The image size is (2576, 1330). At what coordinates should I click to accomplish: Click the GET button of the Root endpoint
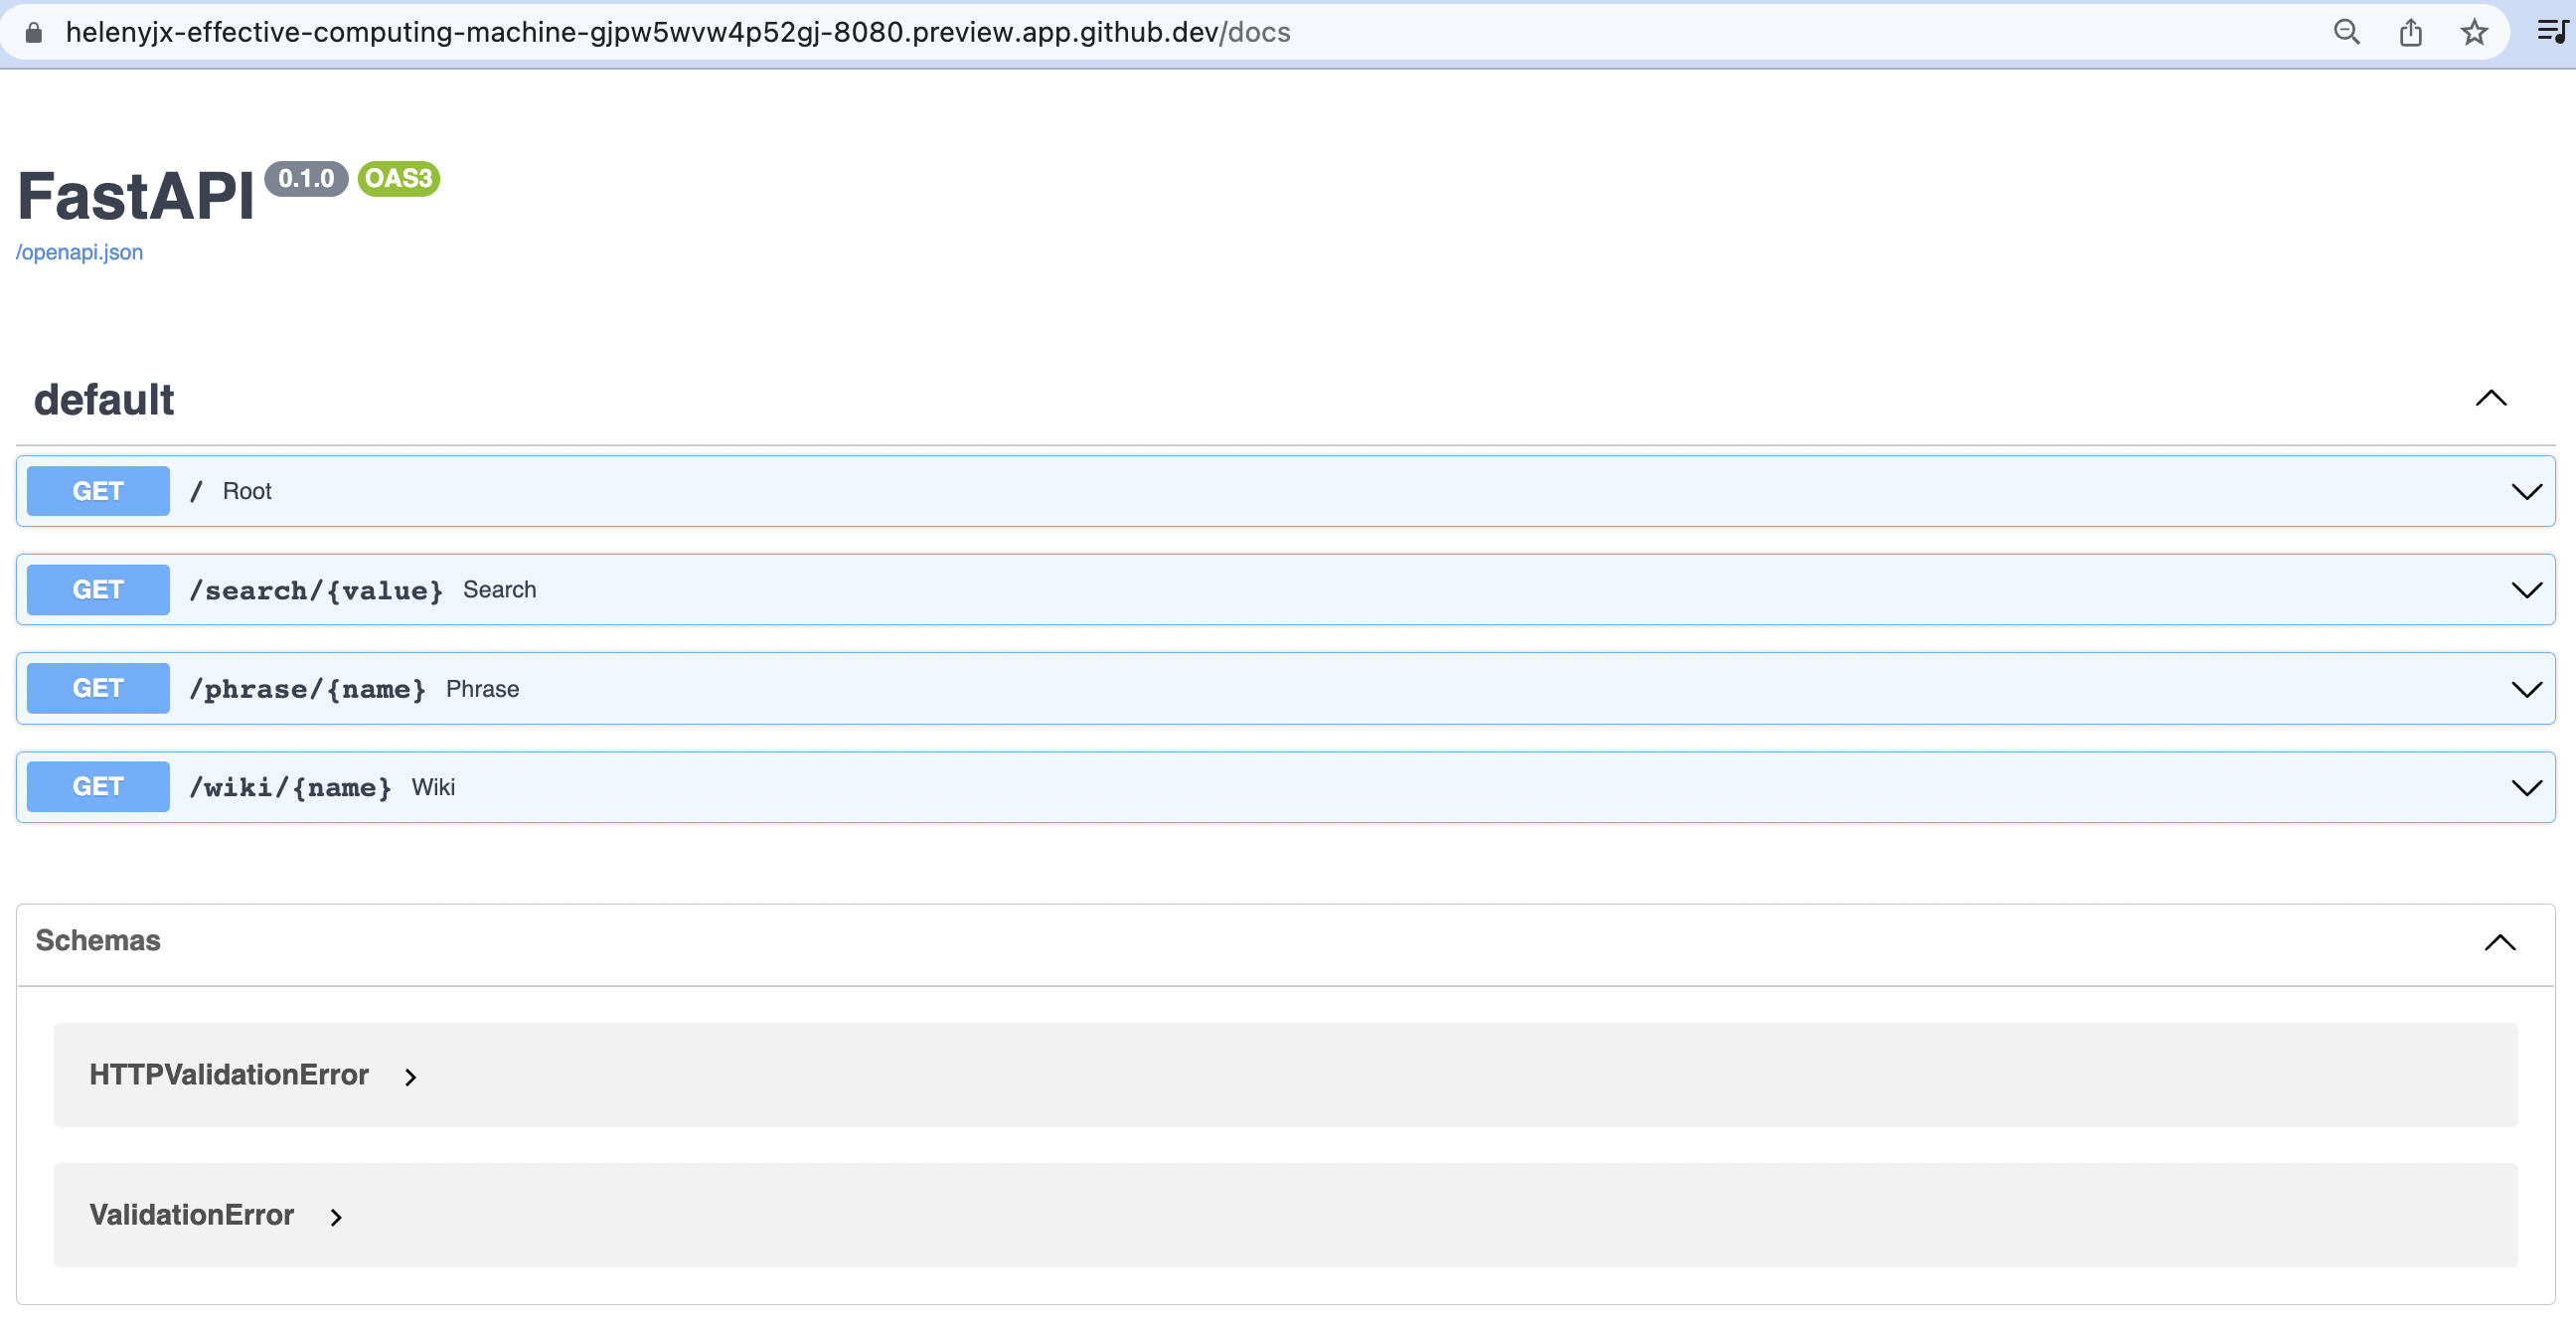point(98,491)
